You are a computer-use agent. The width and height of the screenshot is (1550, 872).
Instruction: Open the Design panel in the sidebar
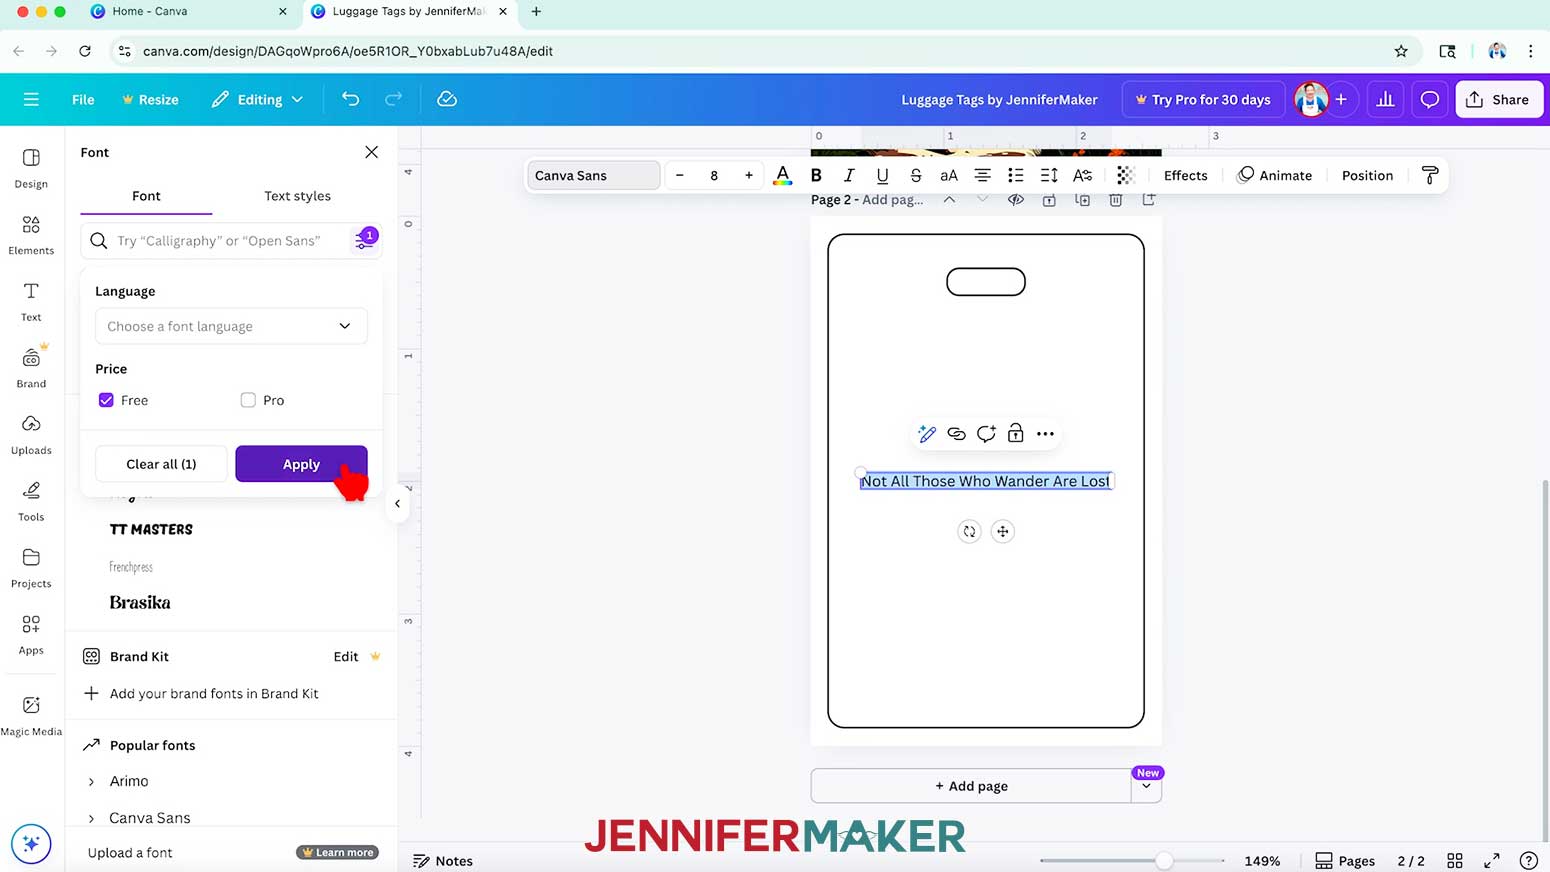click(31, 168)
